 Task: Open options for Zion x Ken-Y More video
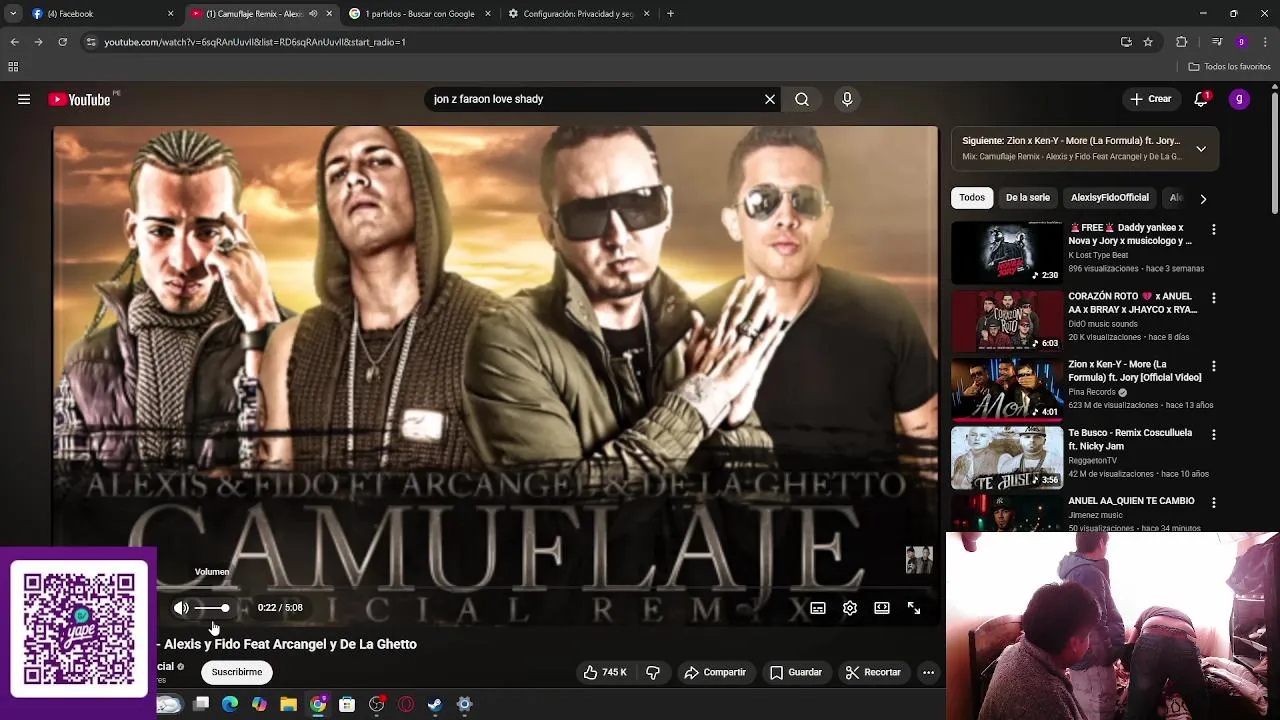click(x=1214, y=366)
